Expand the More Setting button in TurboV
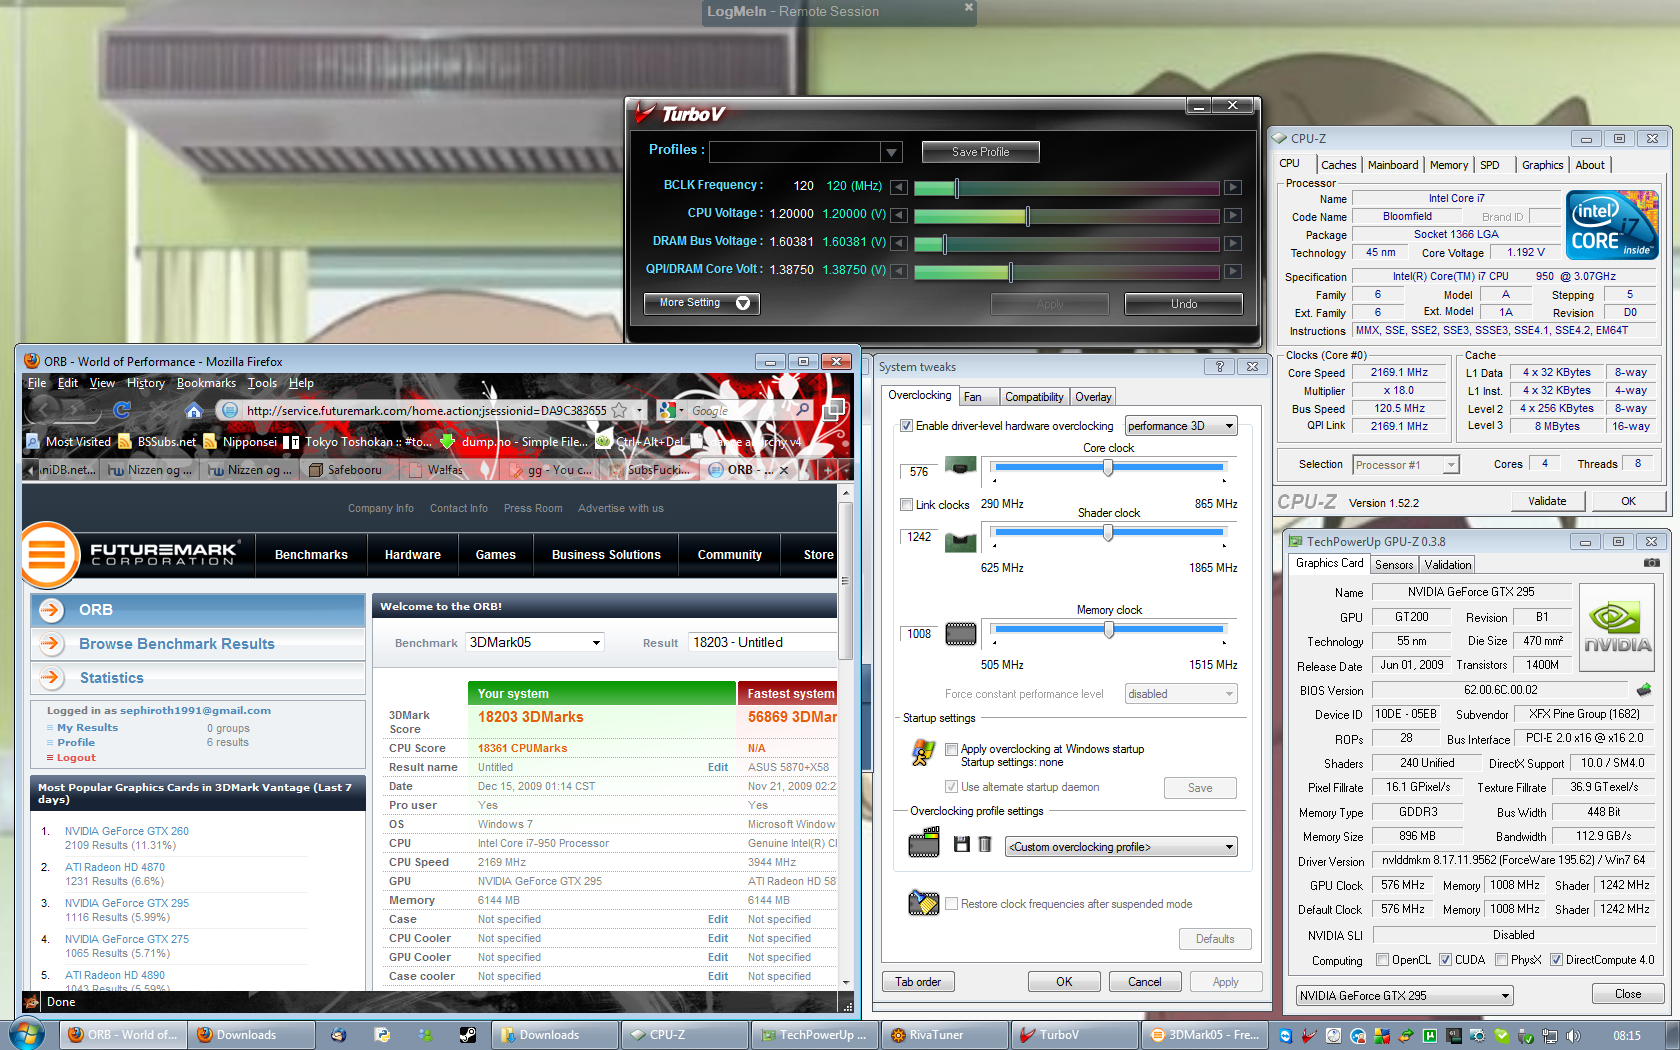 701,303
